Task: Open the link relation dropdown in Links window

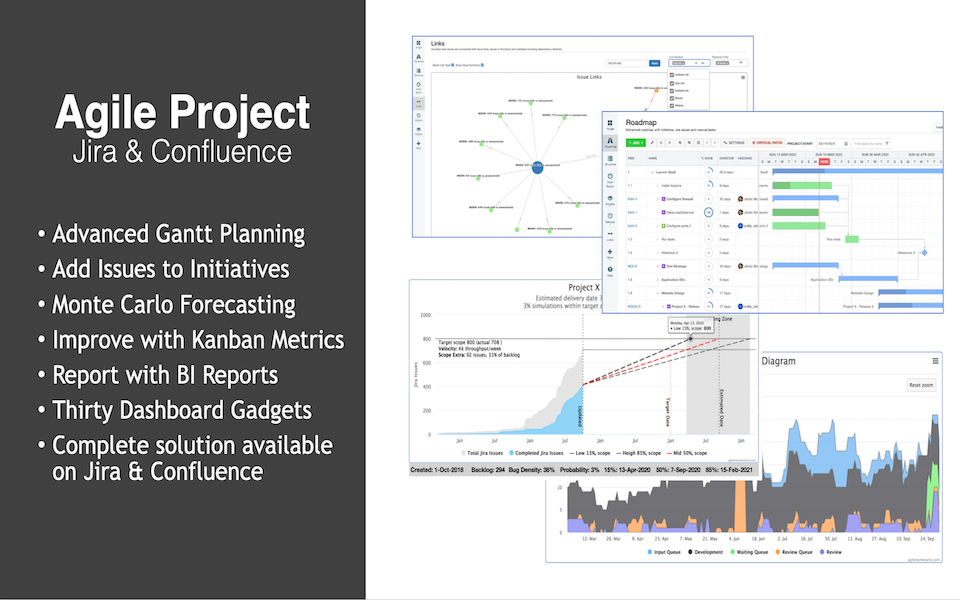Action: point(689,63)
